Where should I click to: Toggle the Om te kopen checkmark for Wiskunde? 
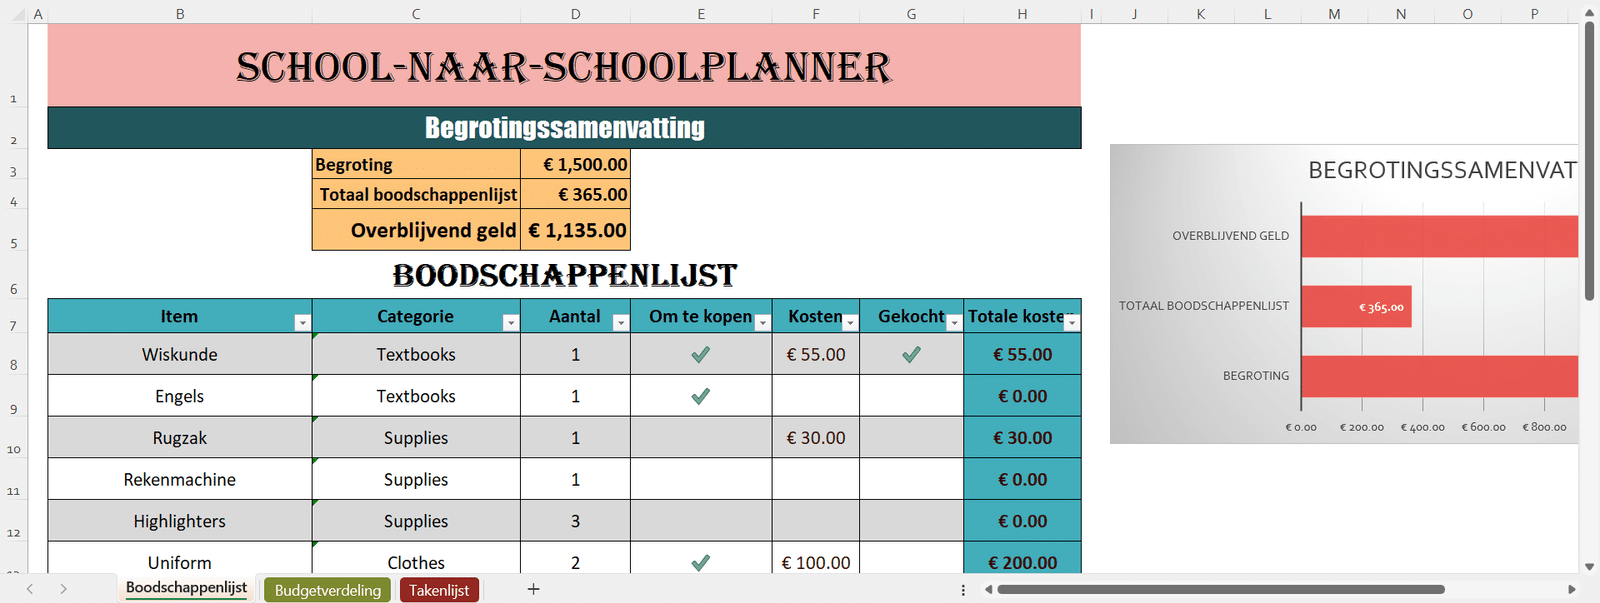(x=701, y=354)
